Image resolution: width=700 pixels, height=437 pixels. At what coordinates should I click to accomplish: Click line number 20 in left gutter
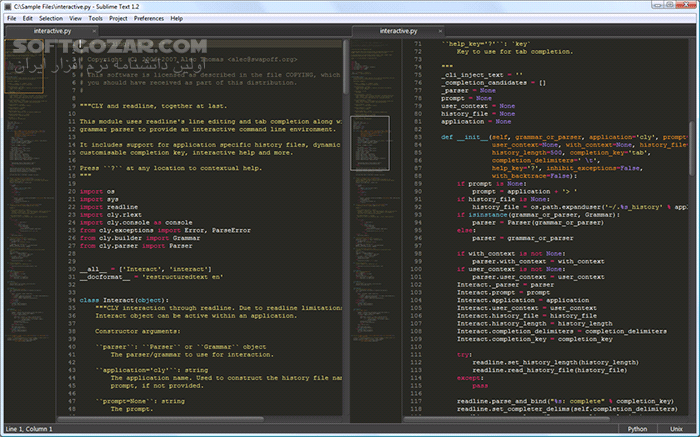pos(72,191)
